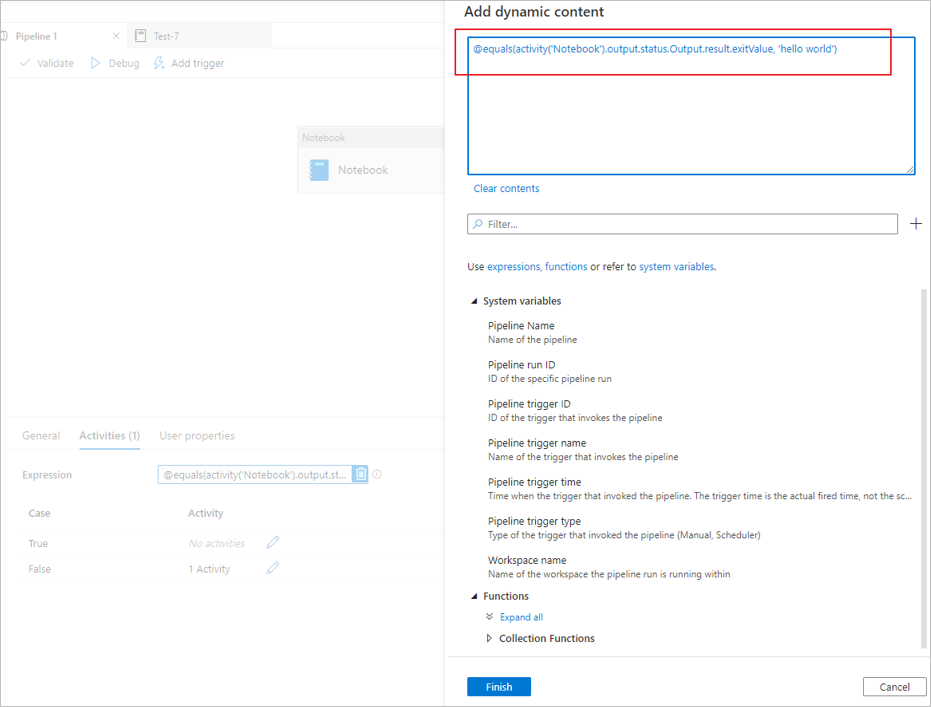Click the Validate icon in the pipeline toolbar
Viewport: 931px width, 707px height.
26,62
